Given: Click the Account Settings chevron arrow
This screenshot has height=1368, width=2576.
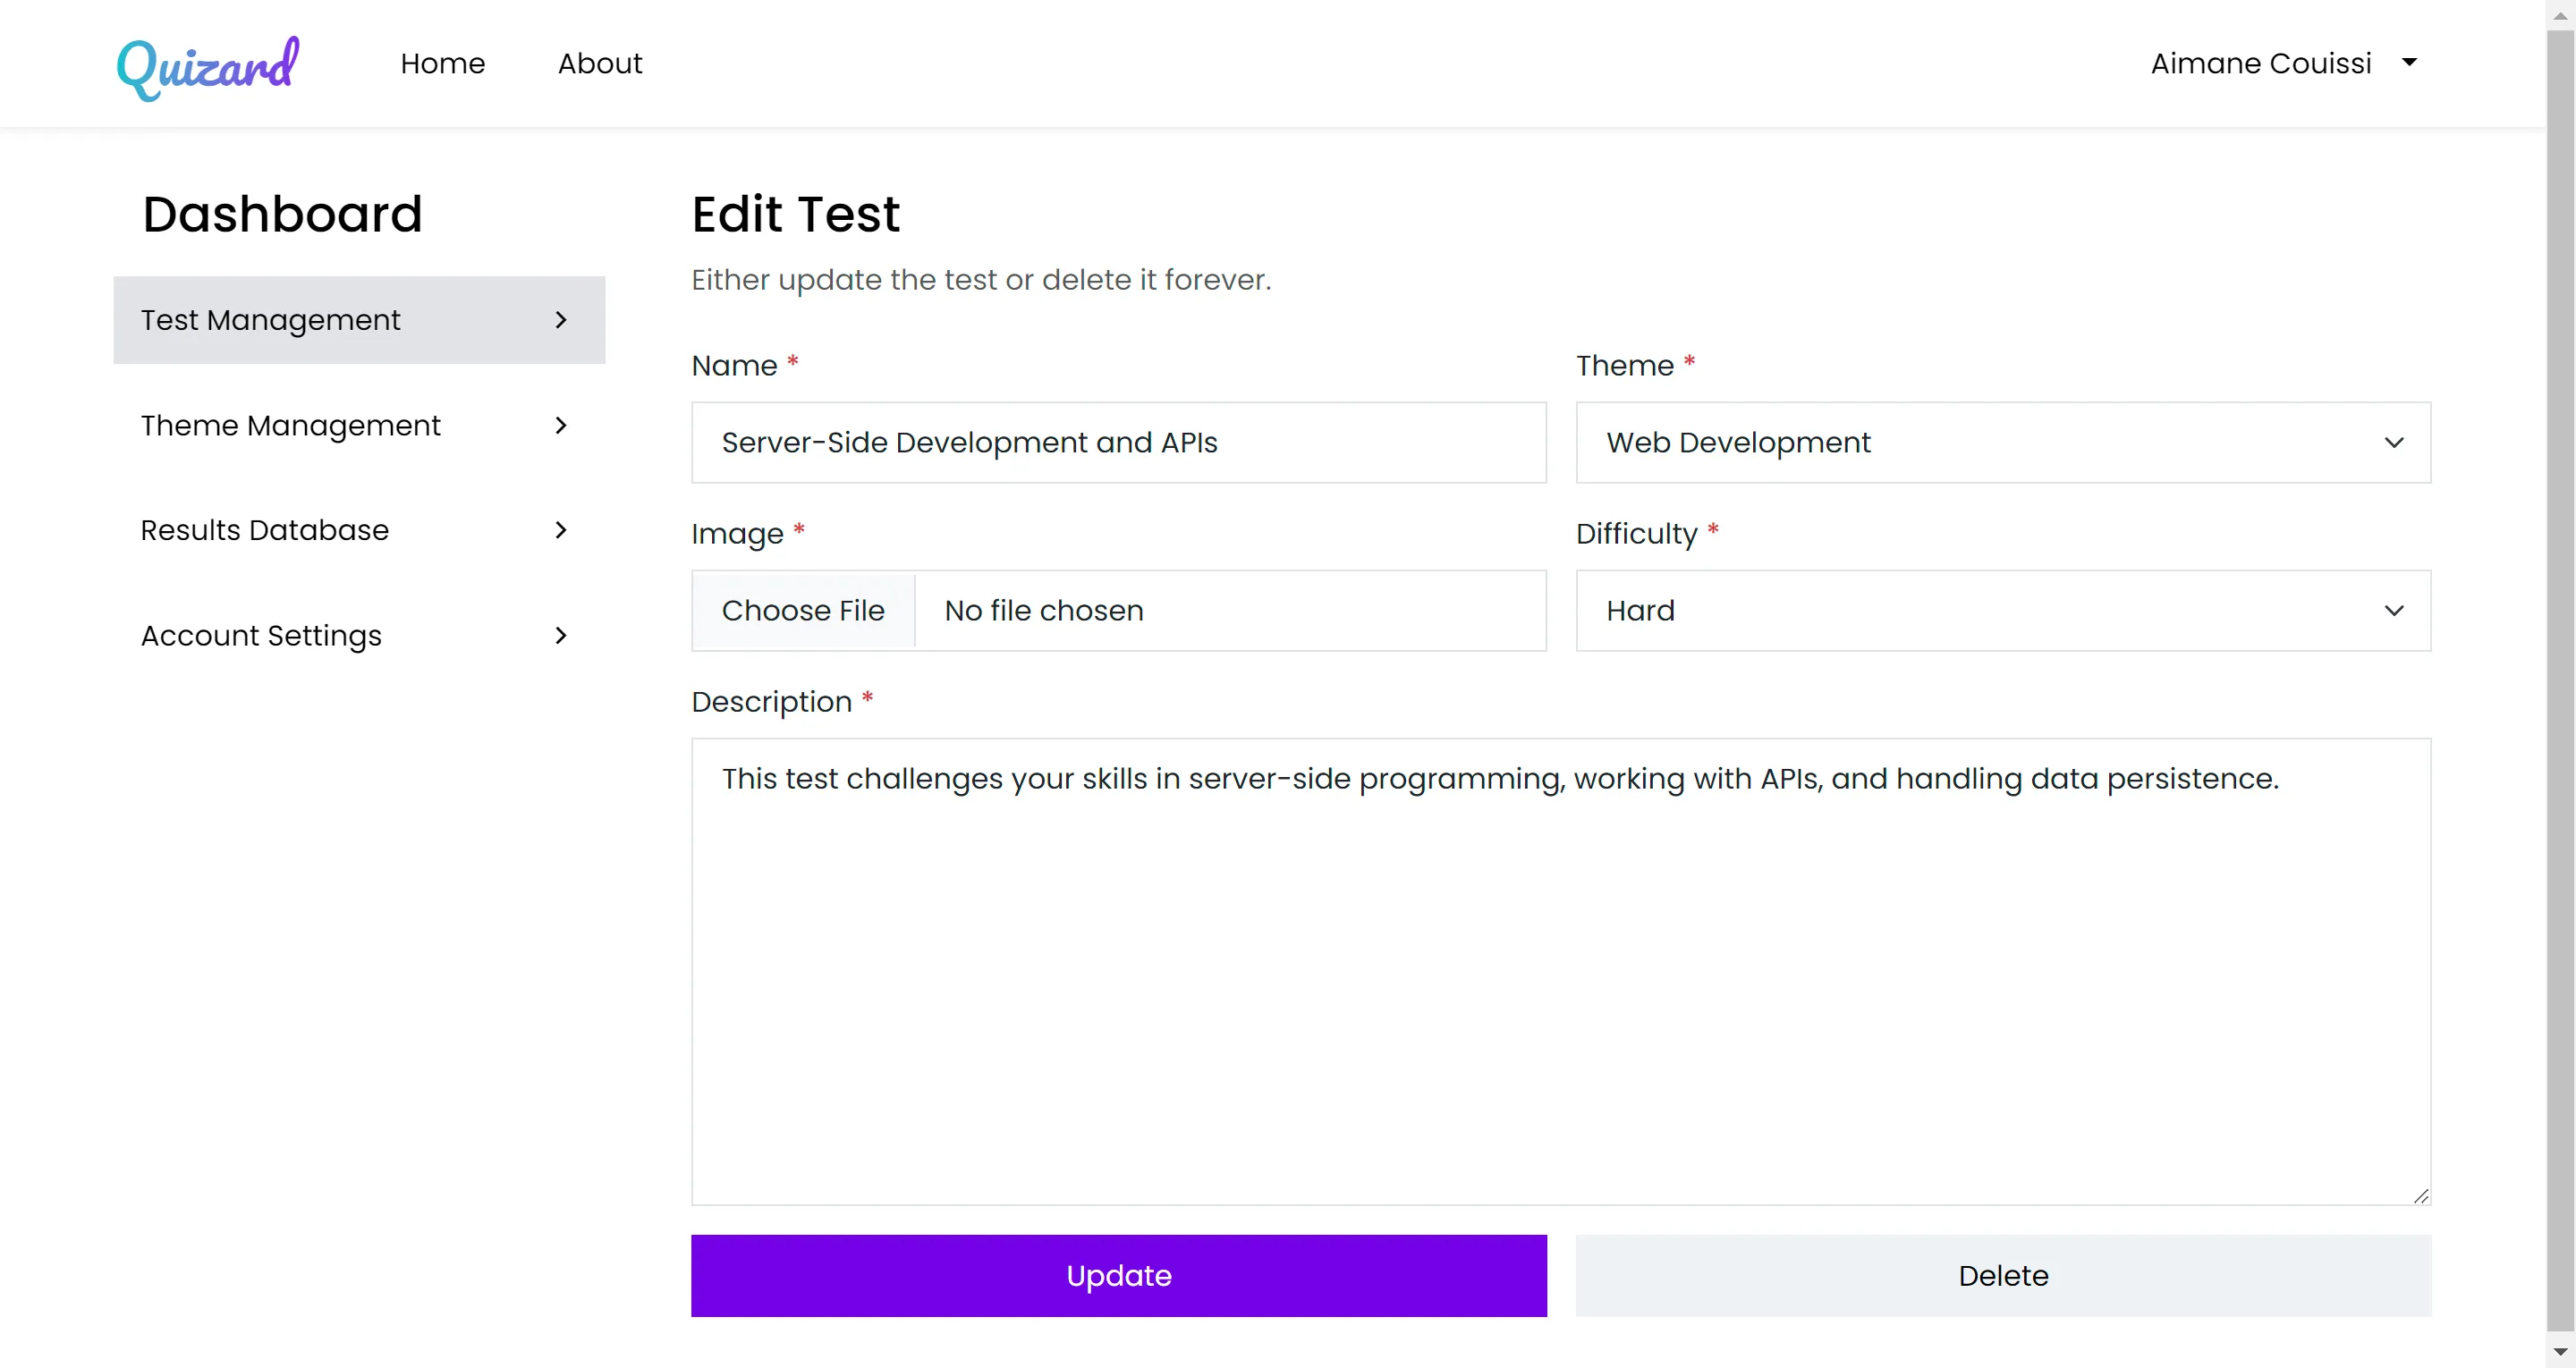Looking at the screenshot, I should (561, 635).
